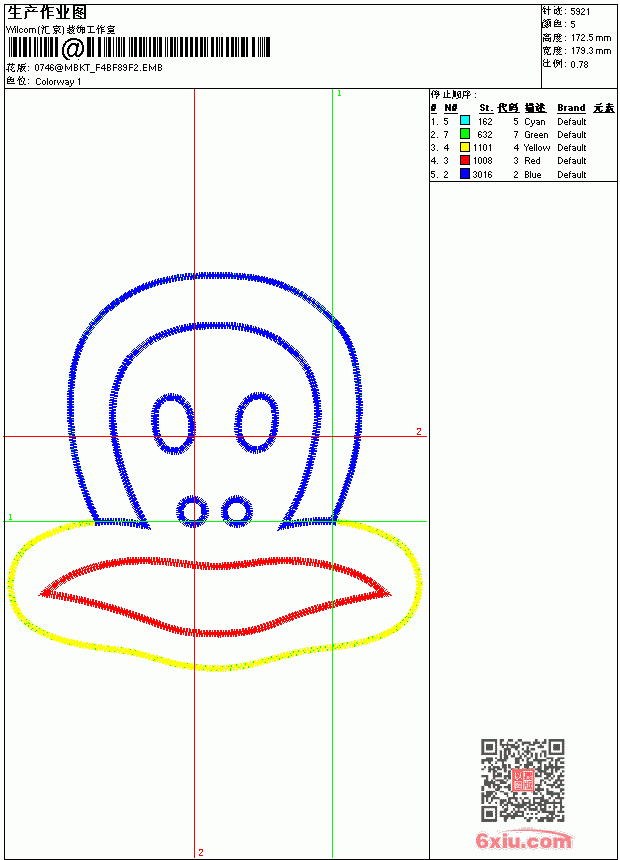Click the yellow color swatch in stop sequence
The image size is (620, 860).
coord(465,147)
